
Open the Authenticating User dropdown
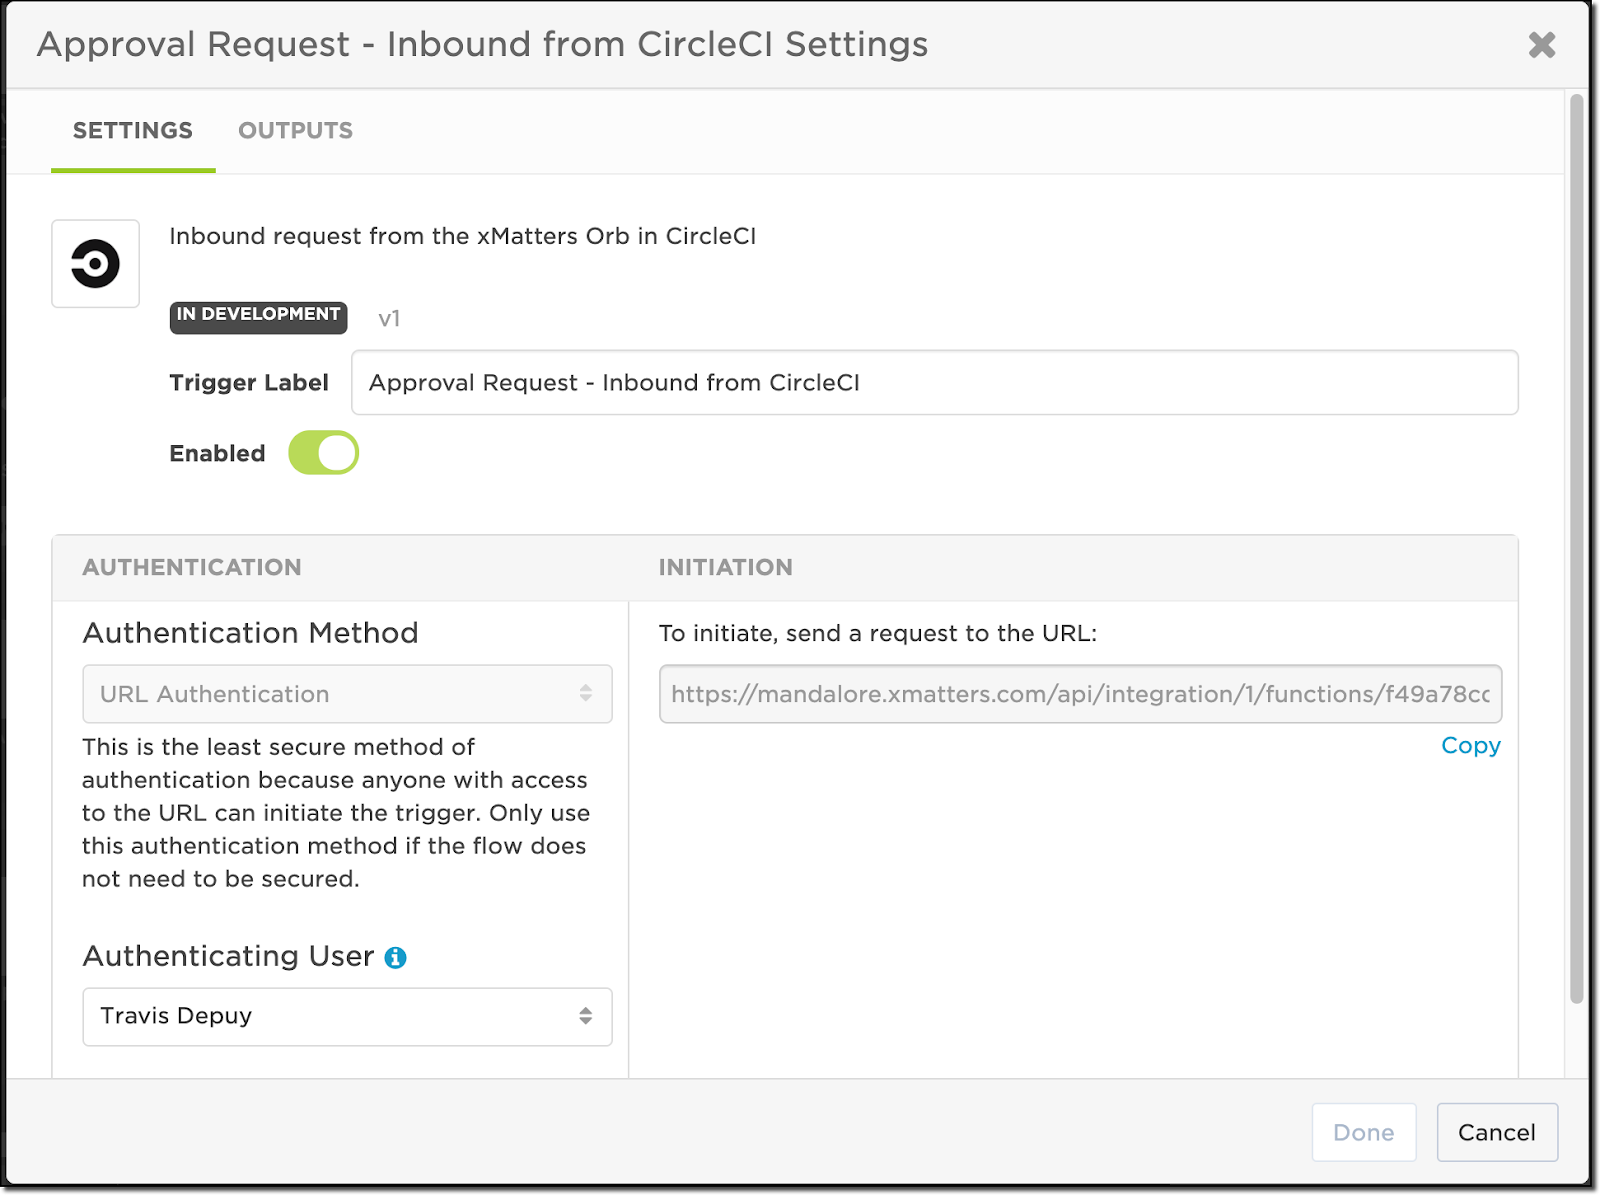346,1016
